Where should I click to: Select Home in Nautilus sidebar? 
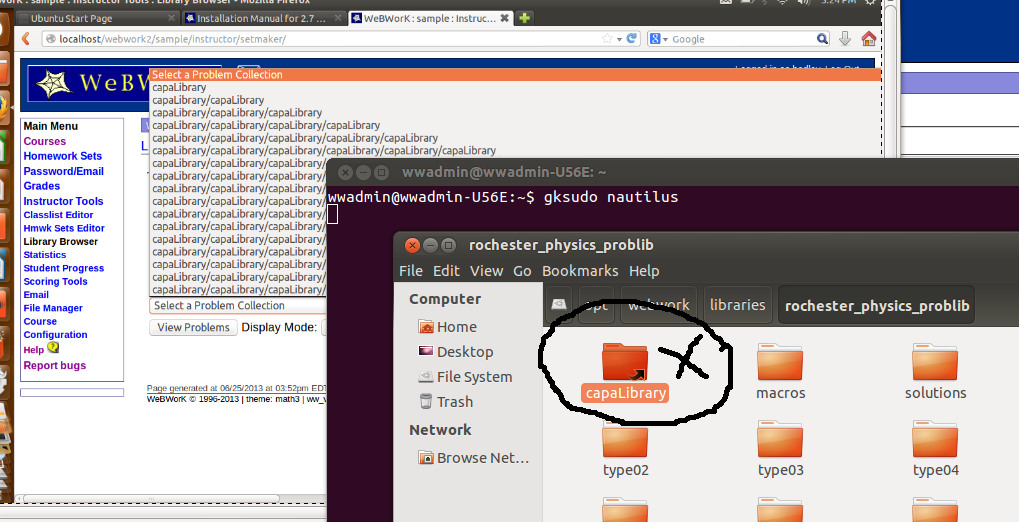coord(448,327)
